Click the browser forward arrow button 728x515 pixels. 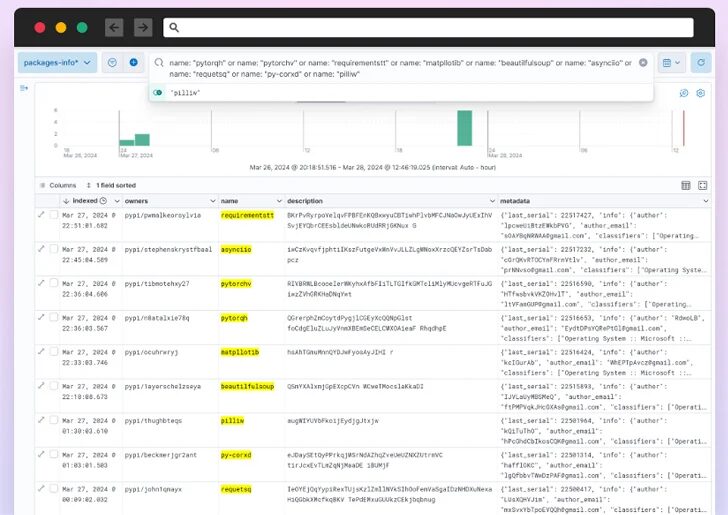143,28
